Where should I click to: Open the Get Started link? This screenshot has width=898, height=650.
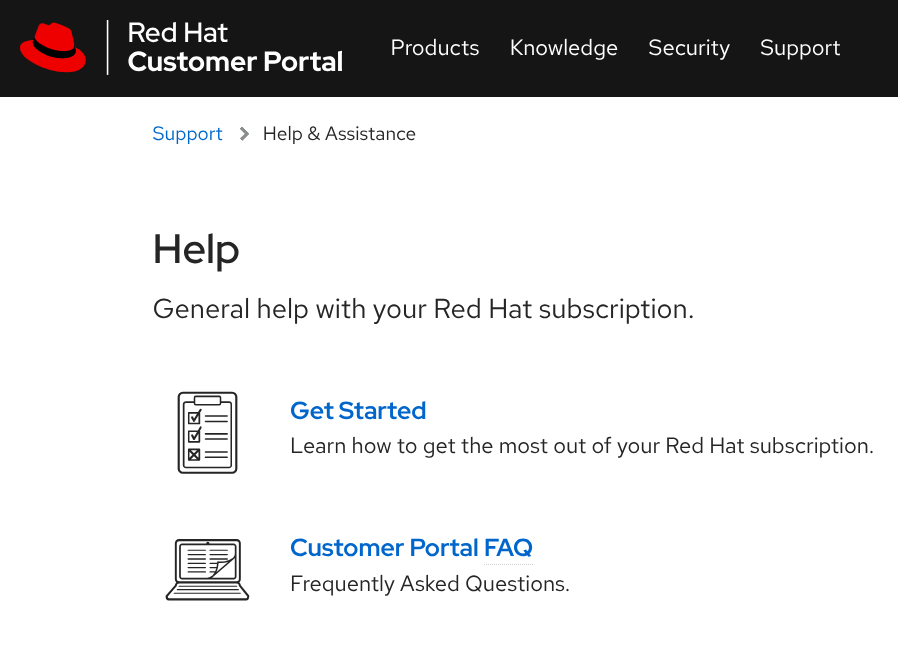click(358, 411)
